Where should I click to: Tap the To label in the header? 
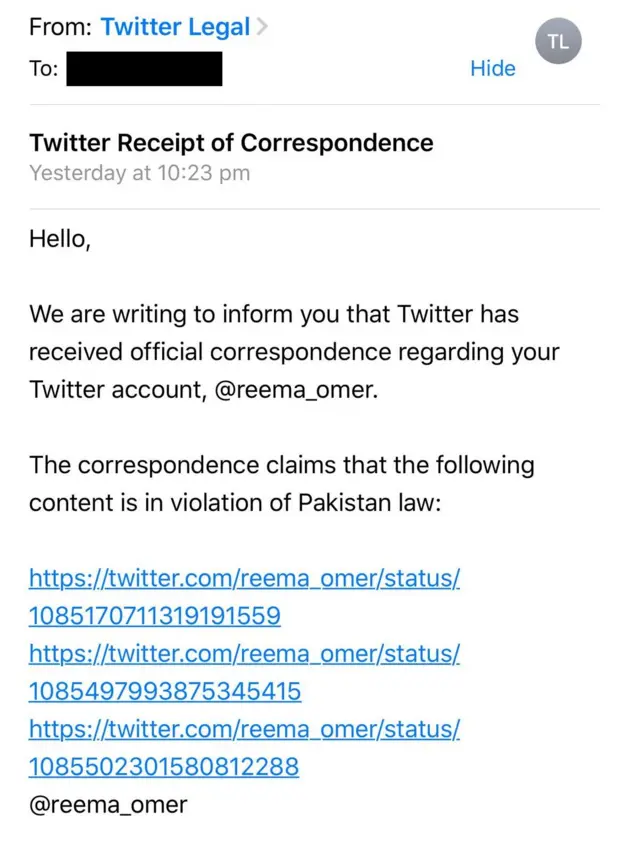click(x=44, y=69)
